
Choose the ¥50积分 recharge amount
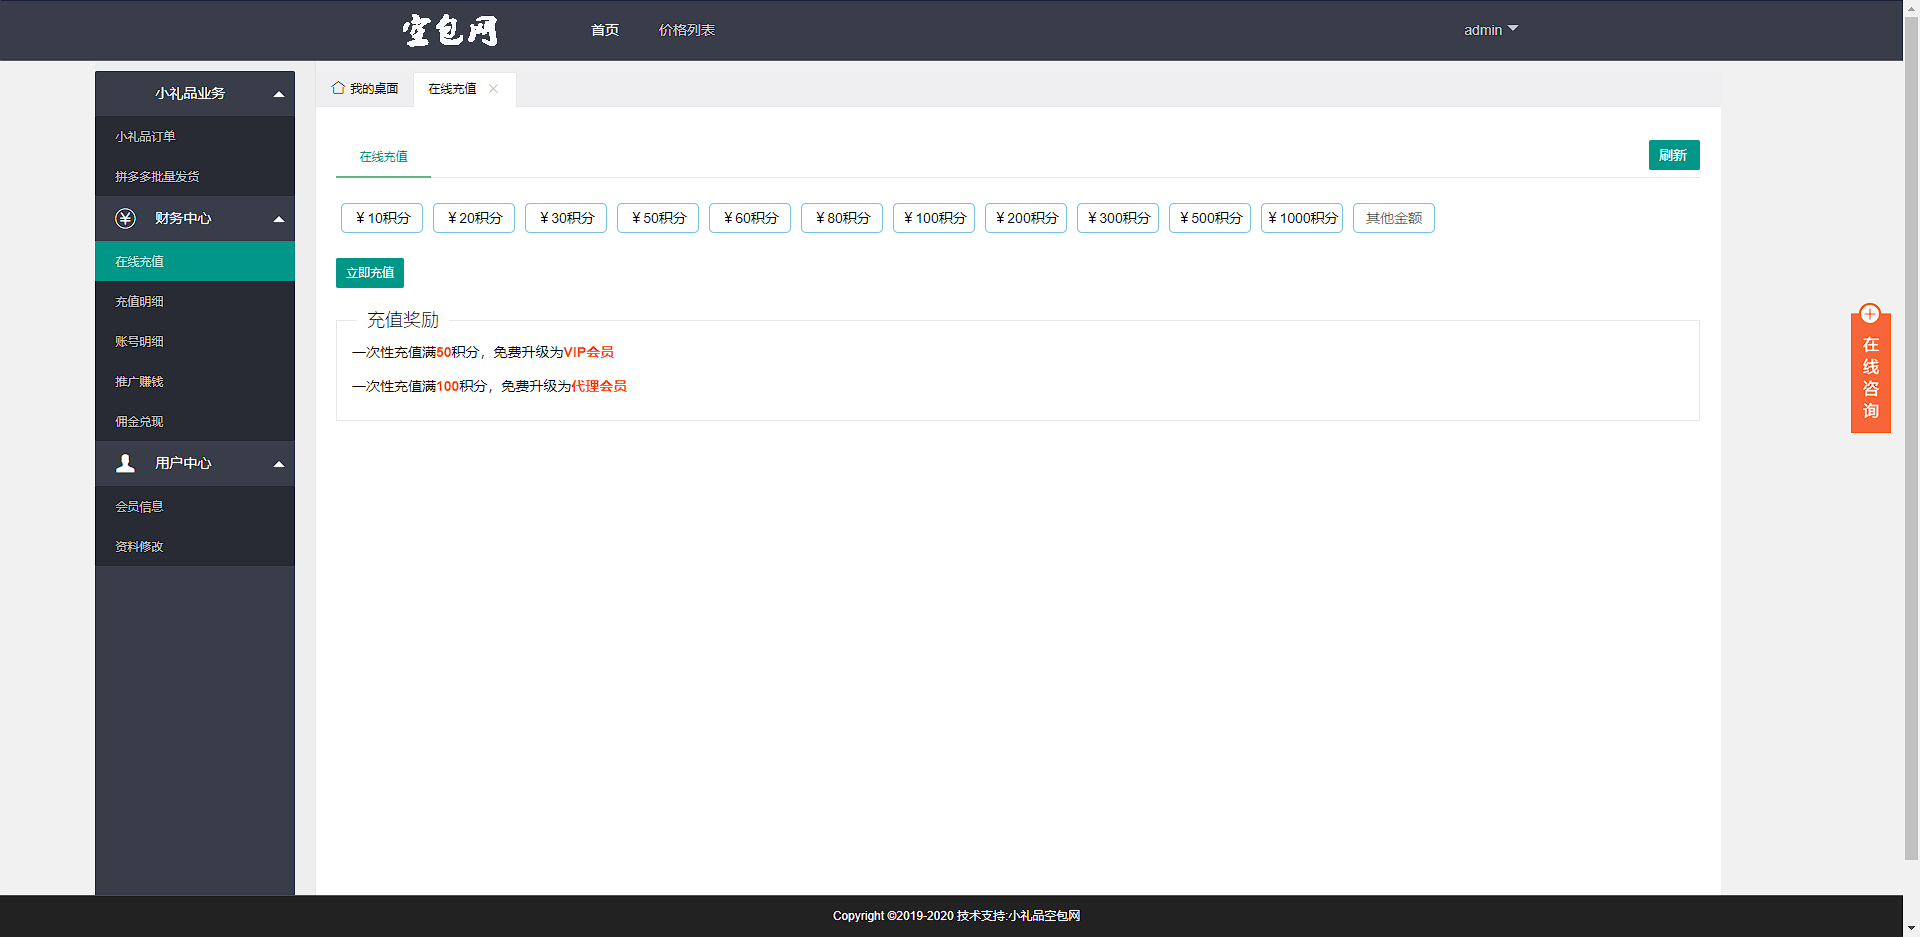(x=658, y=218)
